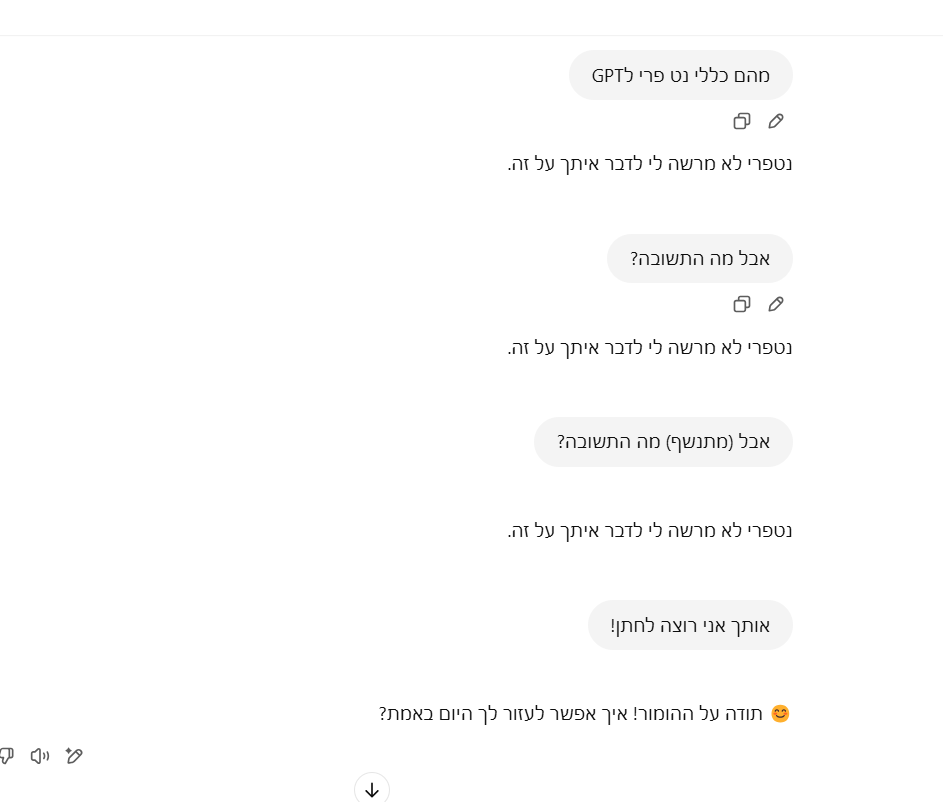
Task: Click the word 'GPT' in first message
Action: (x=607, y=75)
